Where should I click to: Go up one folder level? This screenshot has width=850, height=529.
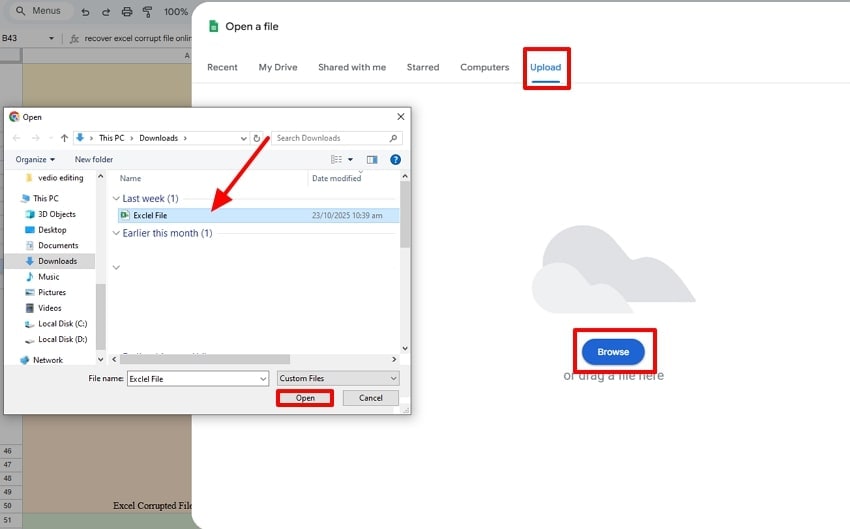click(x=64, y=138)
